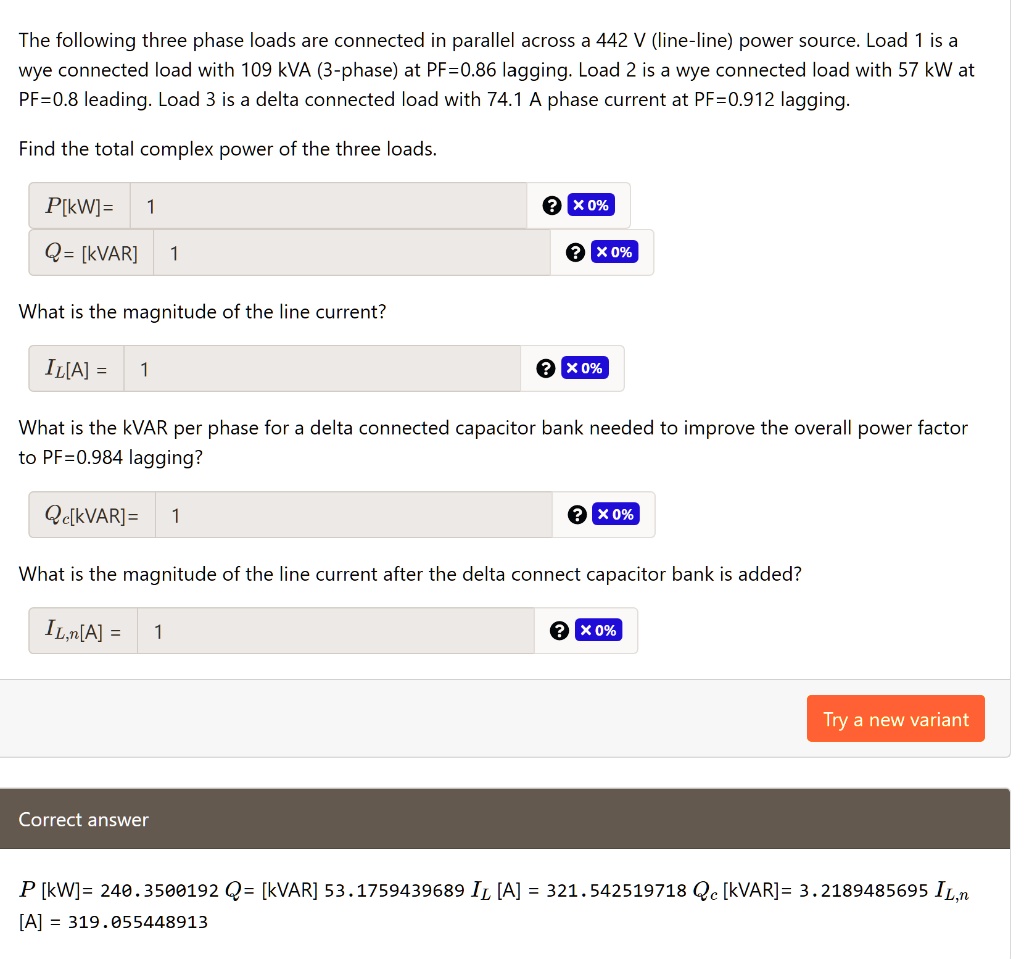Image resolution: width=1024 pixels, height=959 pixels.
Task: Open the help icon beside the I_L,n[A] input
Action: (x=559, y=630)
